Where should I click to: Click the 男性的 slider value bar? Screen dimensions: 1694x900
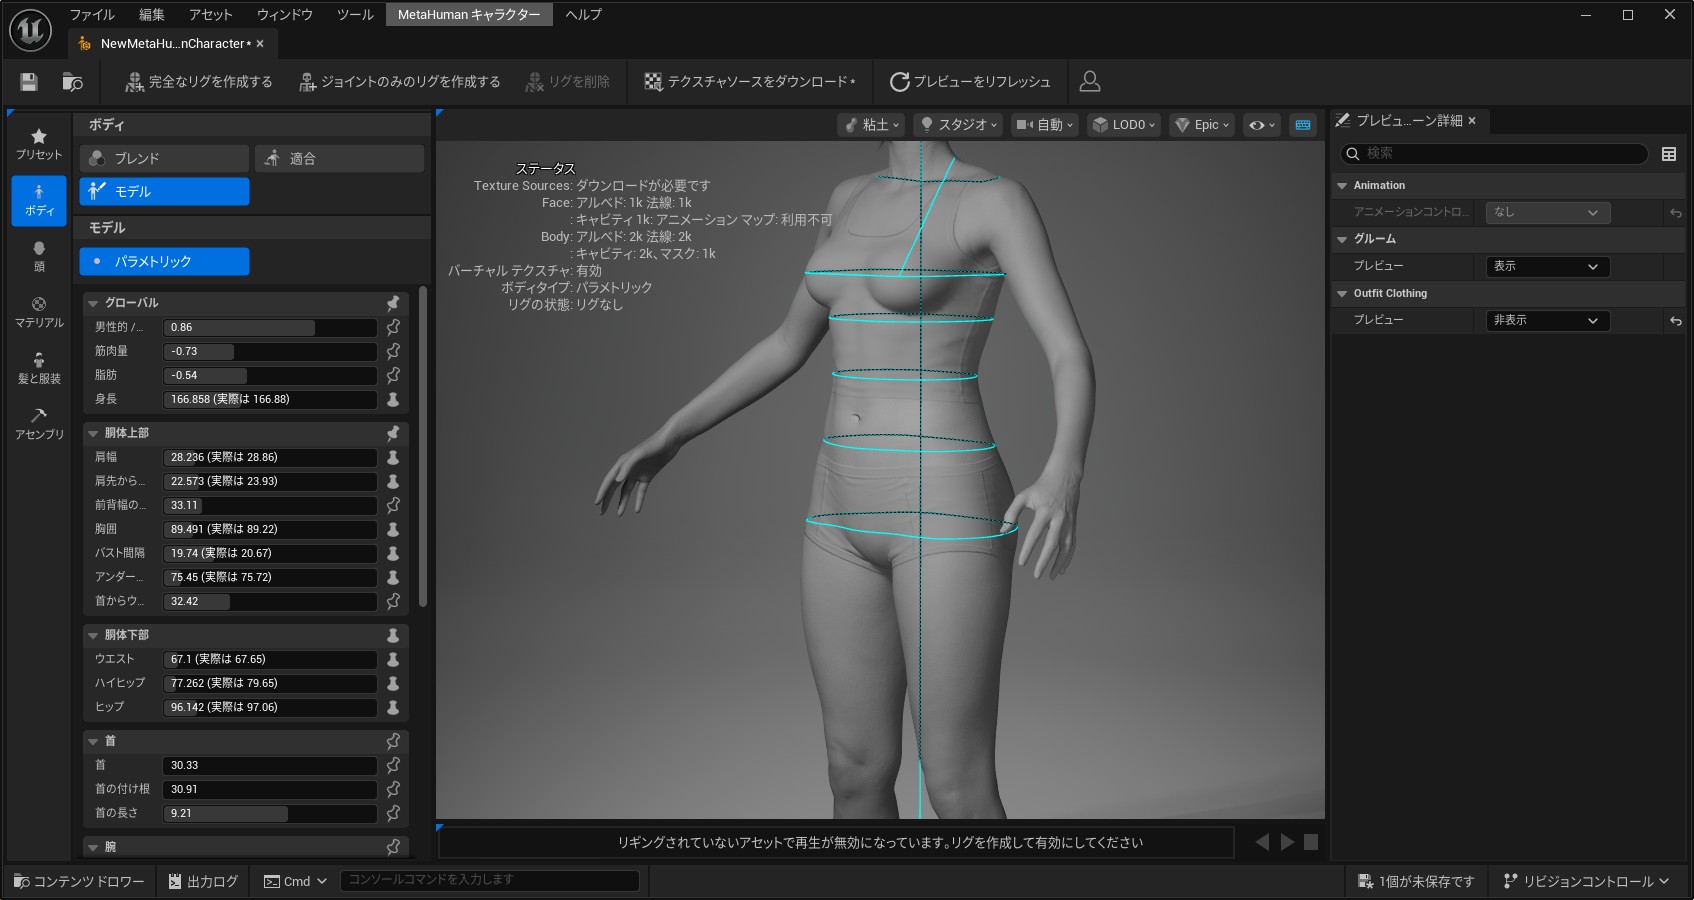tap(269, 327)
